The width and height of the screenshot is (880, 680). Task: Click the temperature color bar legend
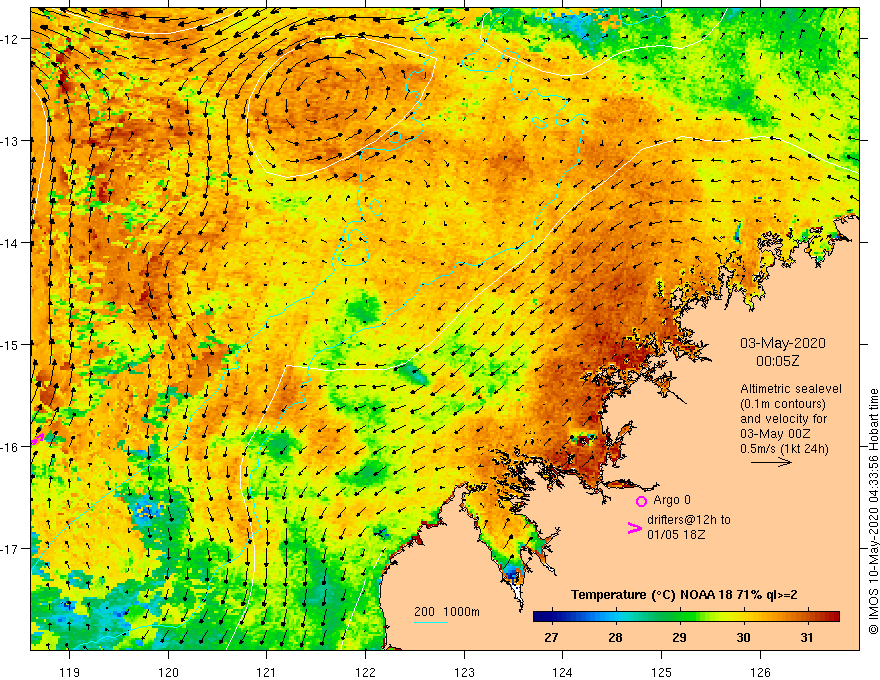click(686, 617)
